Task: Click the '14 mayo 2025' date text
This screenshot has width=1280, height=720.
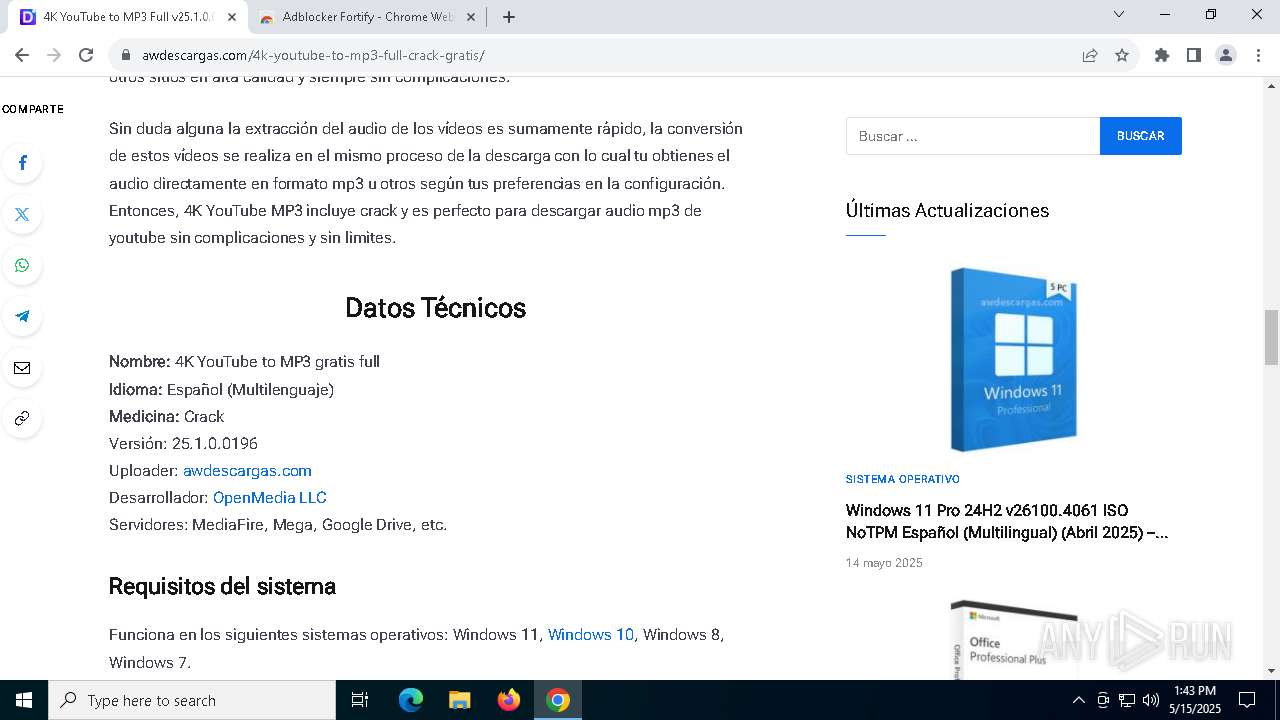Action: (x=884, y=563)
